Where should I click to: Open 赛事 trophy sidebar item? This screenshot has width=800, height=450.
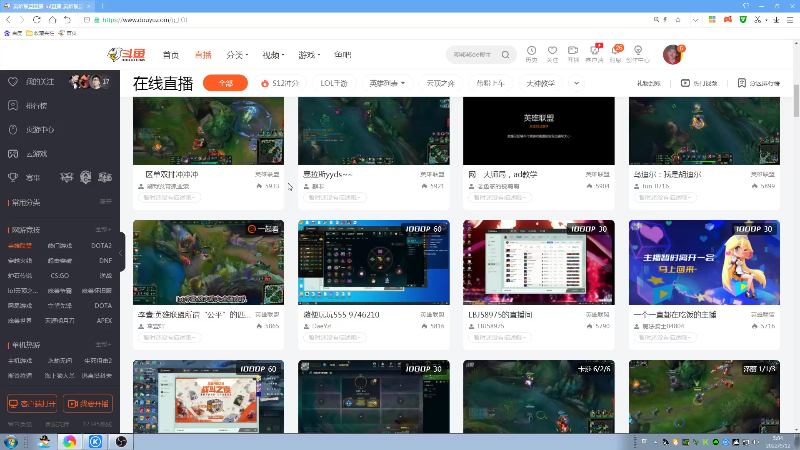click(x=24, y=178)
